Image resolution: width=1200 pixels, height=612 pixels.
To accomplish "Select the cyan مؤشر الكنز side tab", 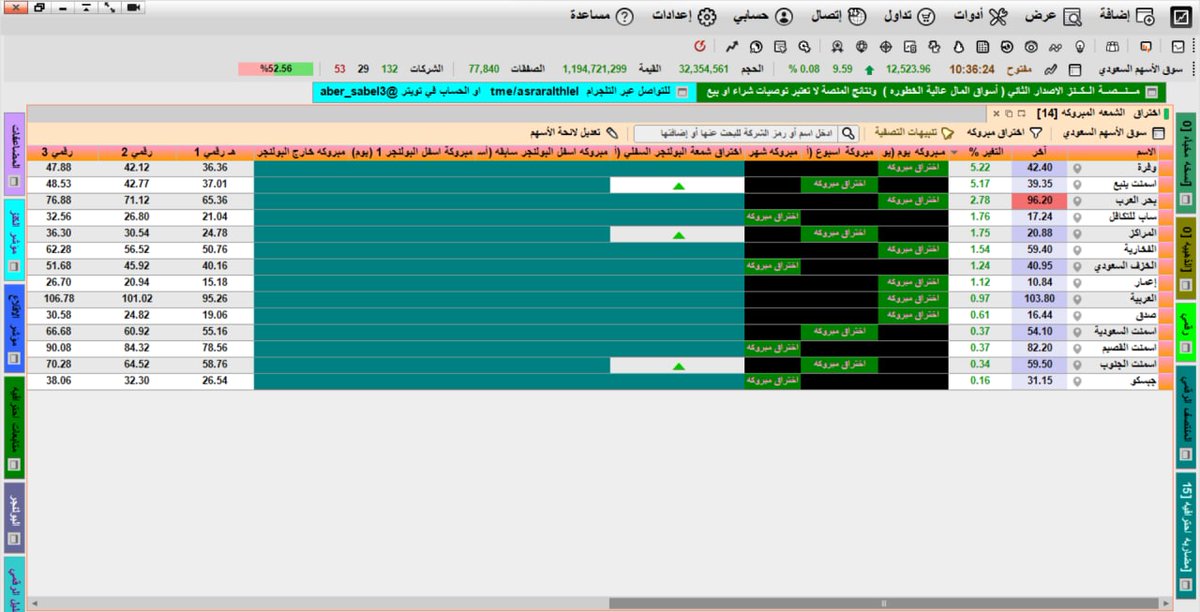I will [x=14, y=238].
